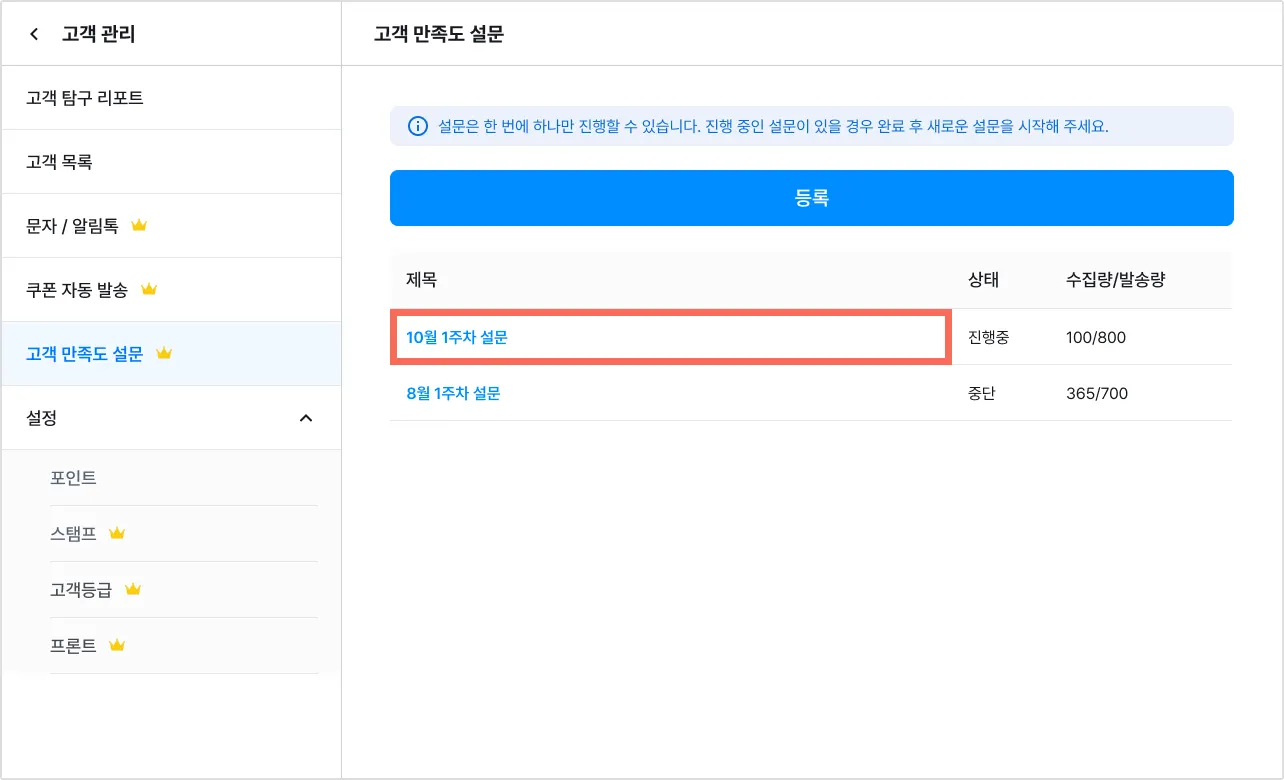Screen dimensions: 1284x780
Task: Click the crown icon beside 고객 만족도 설문
Action: click(x=164, y=354)
